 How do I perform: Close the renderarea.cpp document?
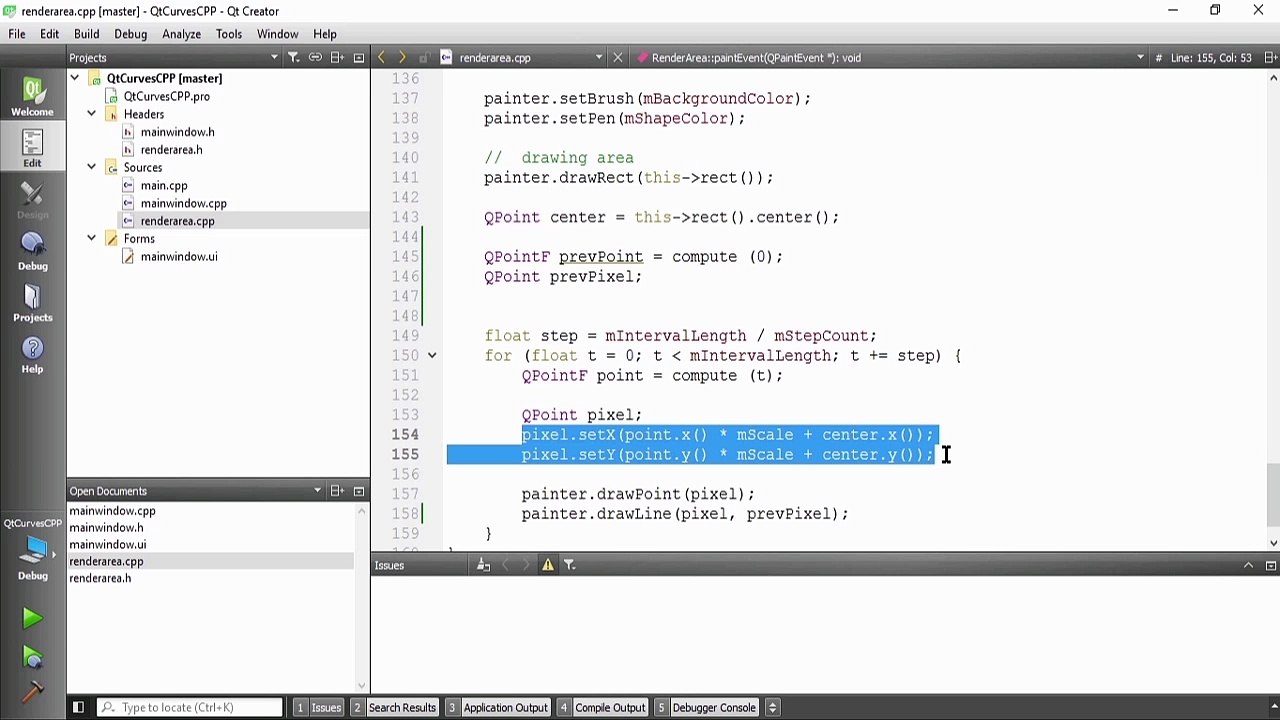point(617,58)
